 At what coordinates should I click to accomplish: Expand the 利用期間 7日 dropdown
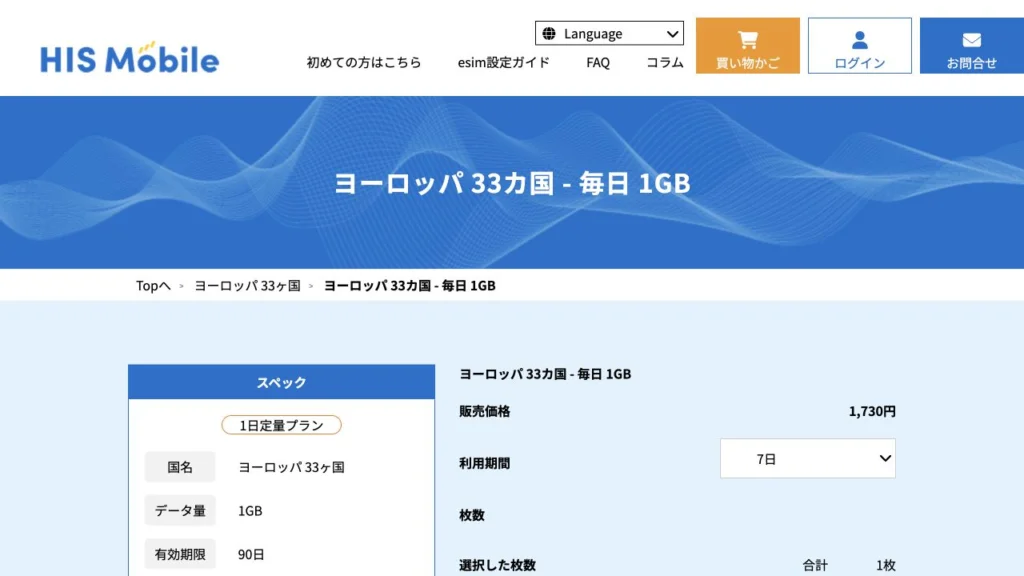tap(808, 458)
